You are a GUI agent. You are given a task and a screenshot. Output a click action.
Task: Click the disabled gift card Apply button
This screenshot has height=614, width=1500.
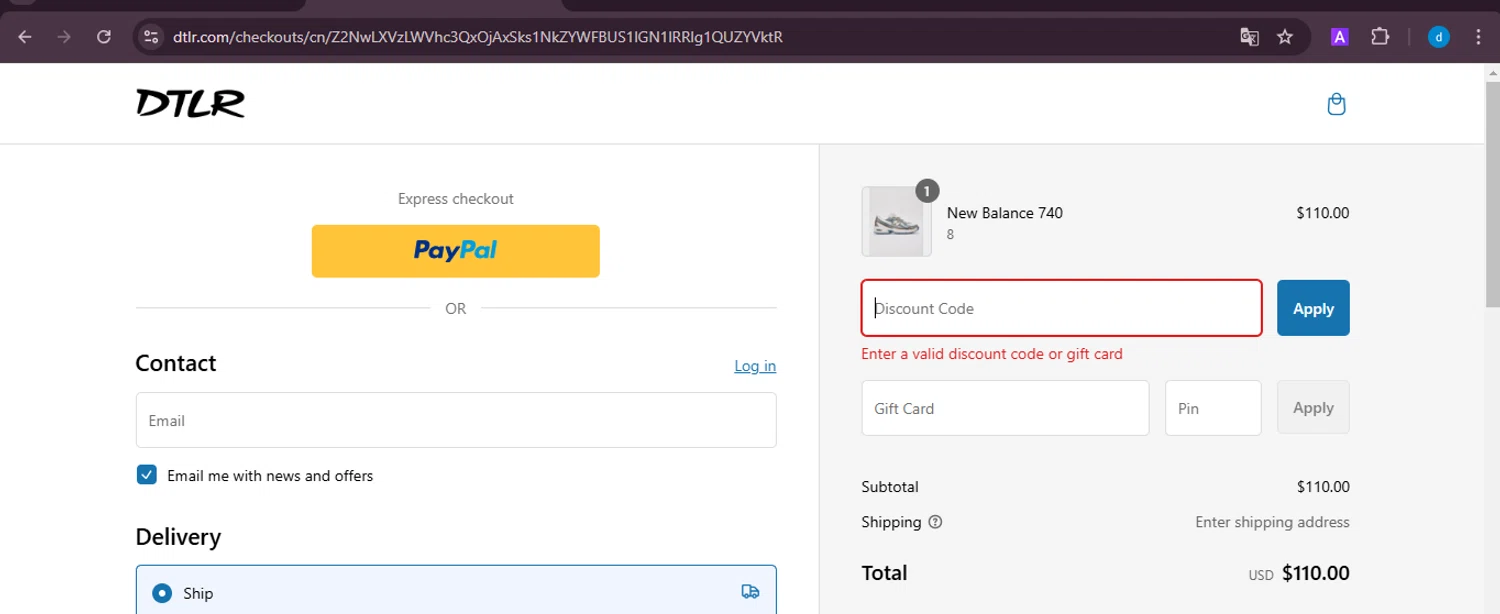tap(1313, 407)
